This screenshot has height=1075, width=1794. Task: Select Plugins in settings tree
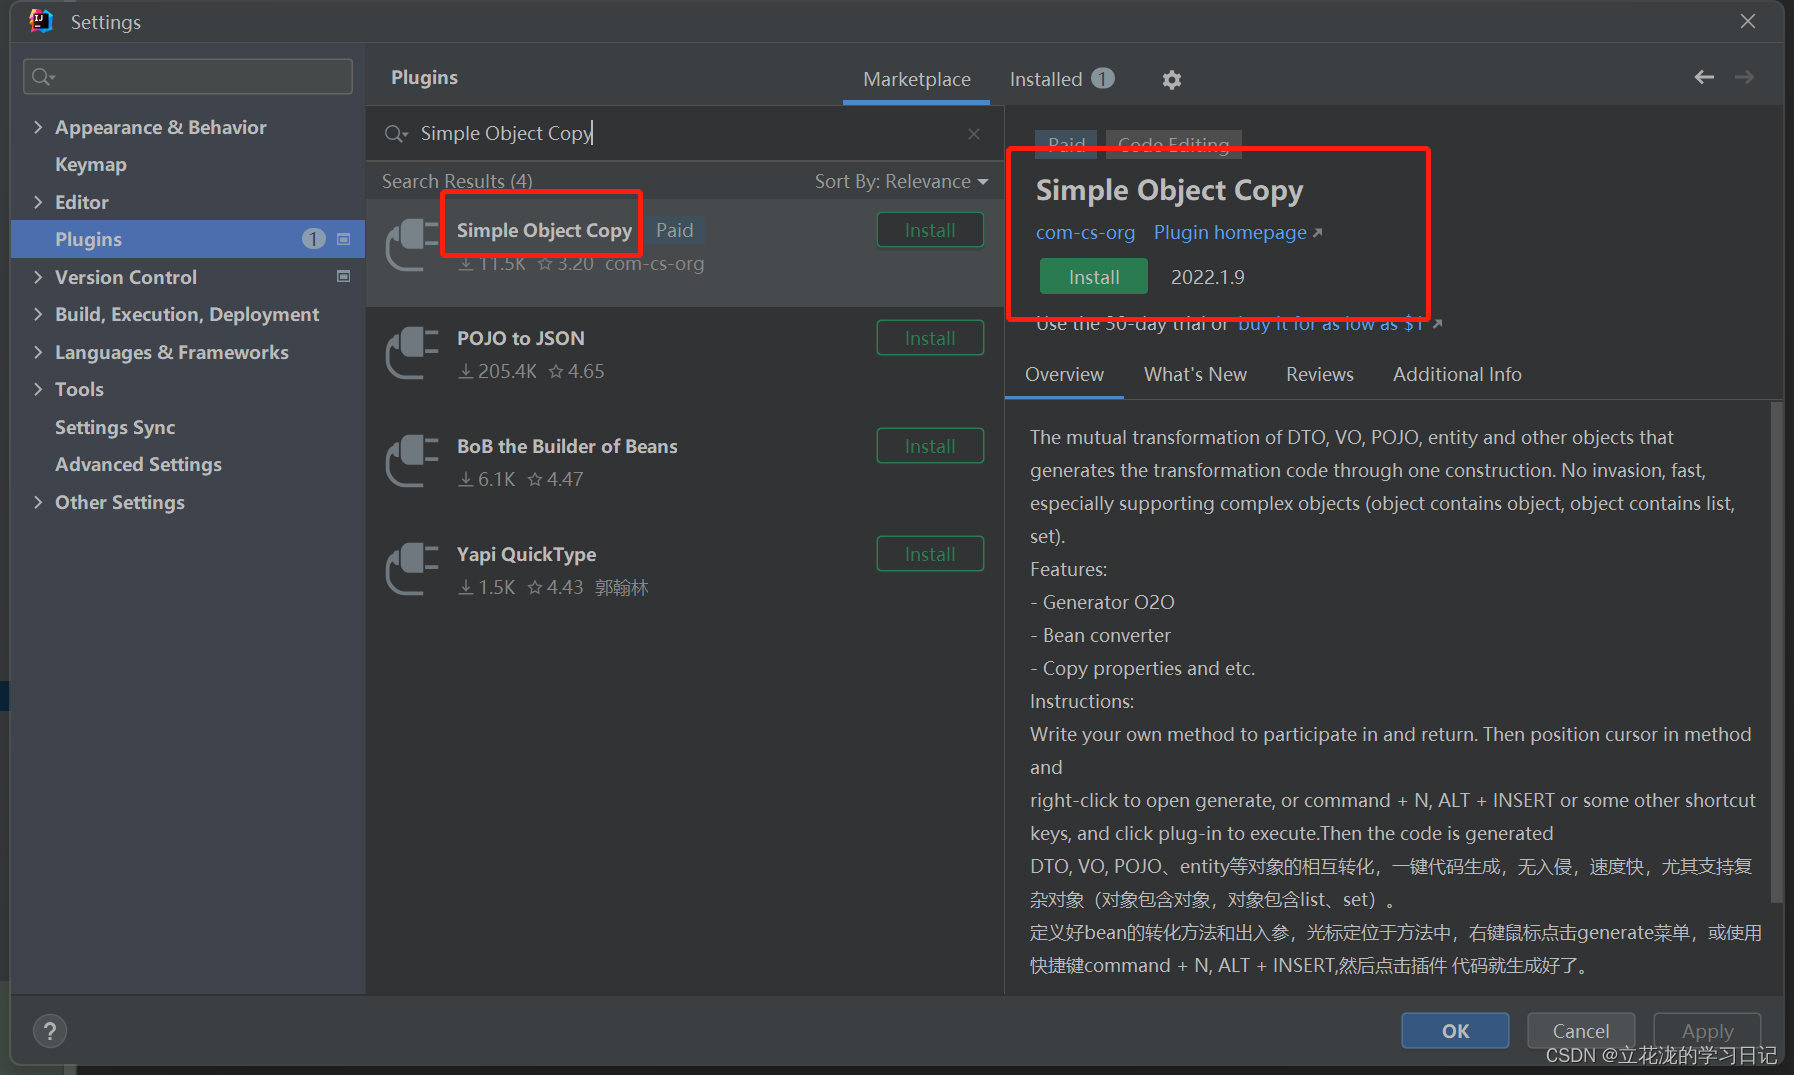click(x=188, y=239)
